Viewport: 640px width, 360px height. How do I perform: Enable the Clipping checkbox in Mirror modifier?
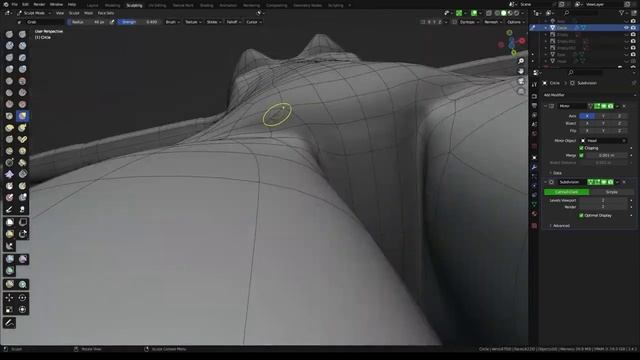(x=581, y=148)
